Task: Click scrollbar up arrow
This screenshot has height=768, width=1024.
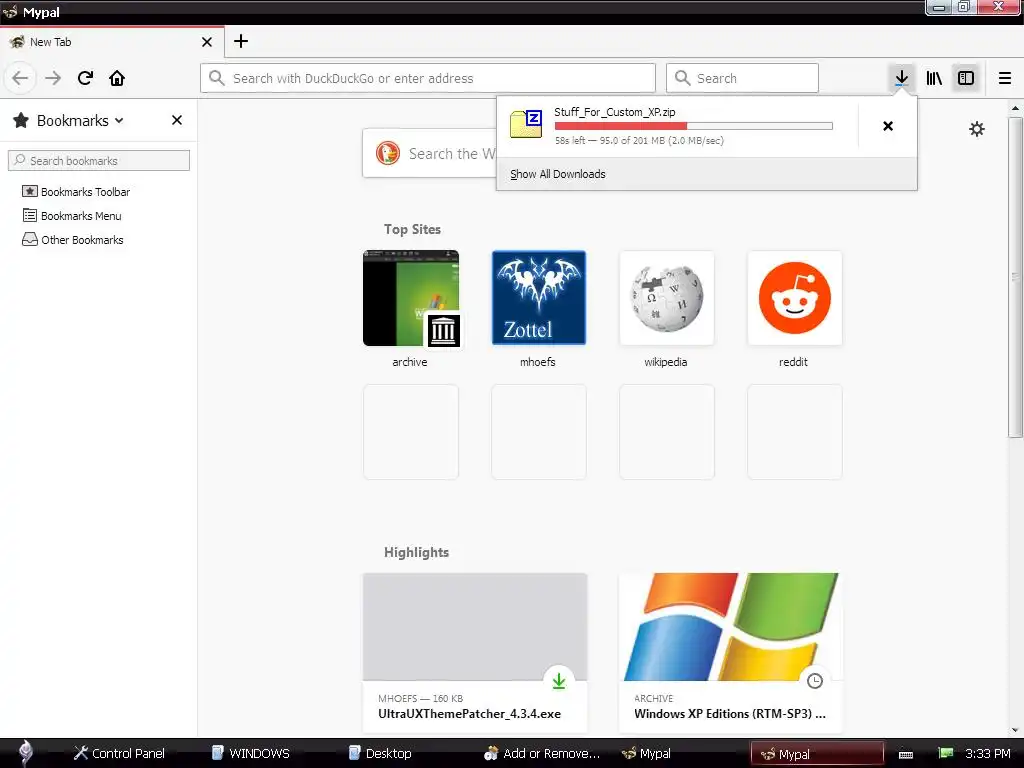Action: 1015,108
